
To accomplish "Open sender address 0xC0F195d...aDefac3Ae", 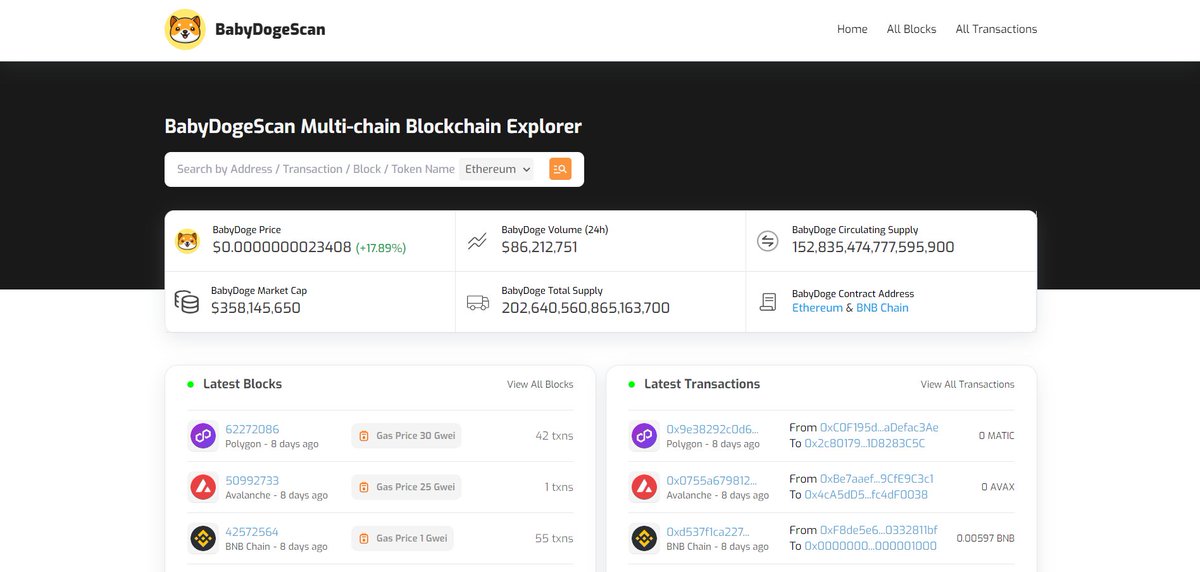I will pyautogui.click(x=879, y=428).
